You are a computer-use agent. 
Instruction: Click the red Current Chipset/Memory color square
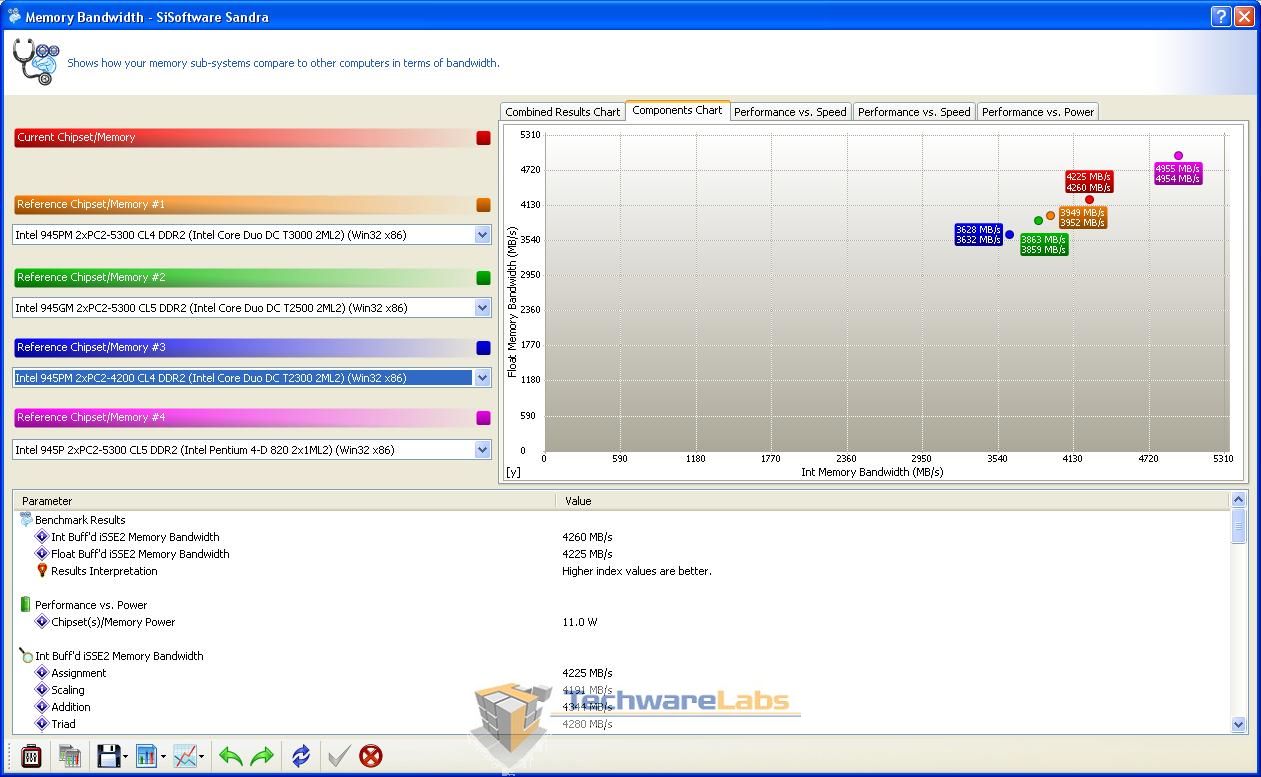pos(483,138)
